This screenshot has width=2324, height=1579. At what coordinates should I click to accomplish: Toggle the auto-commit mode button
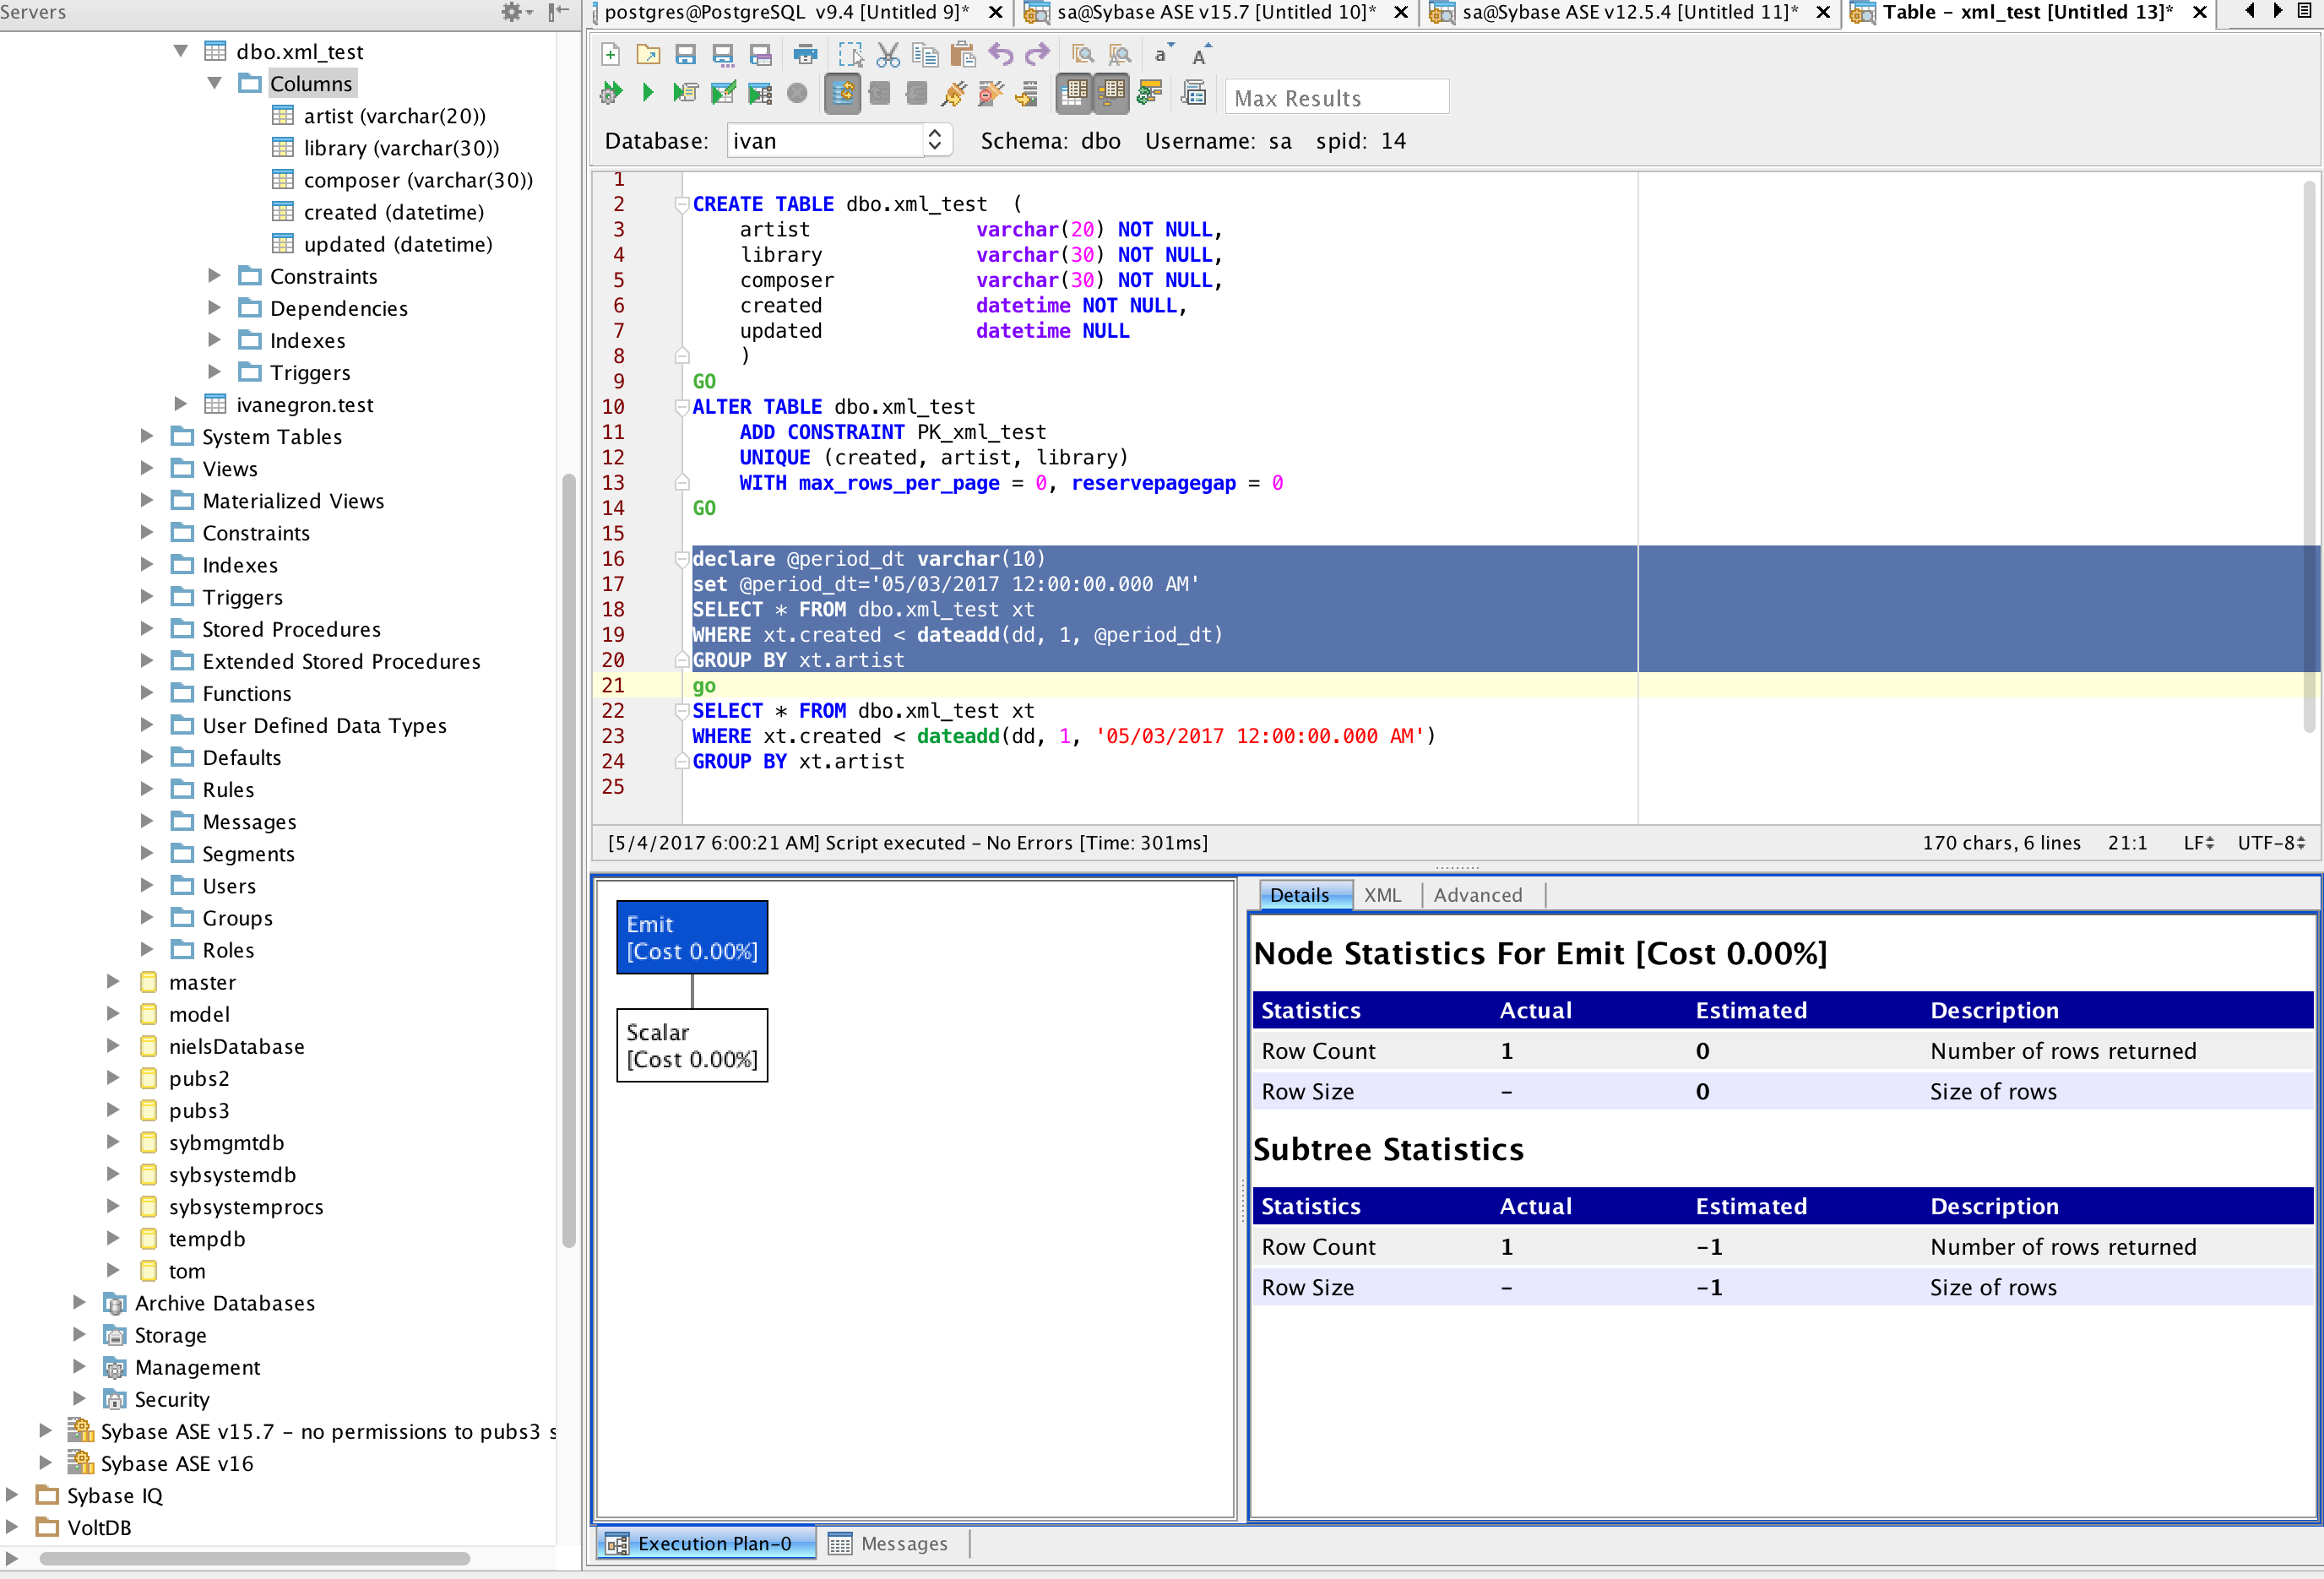pos(843,94)
